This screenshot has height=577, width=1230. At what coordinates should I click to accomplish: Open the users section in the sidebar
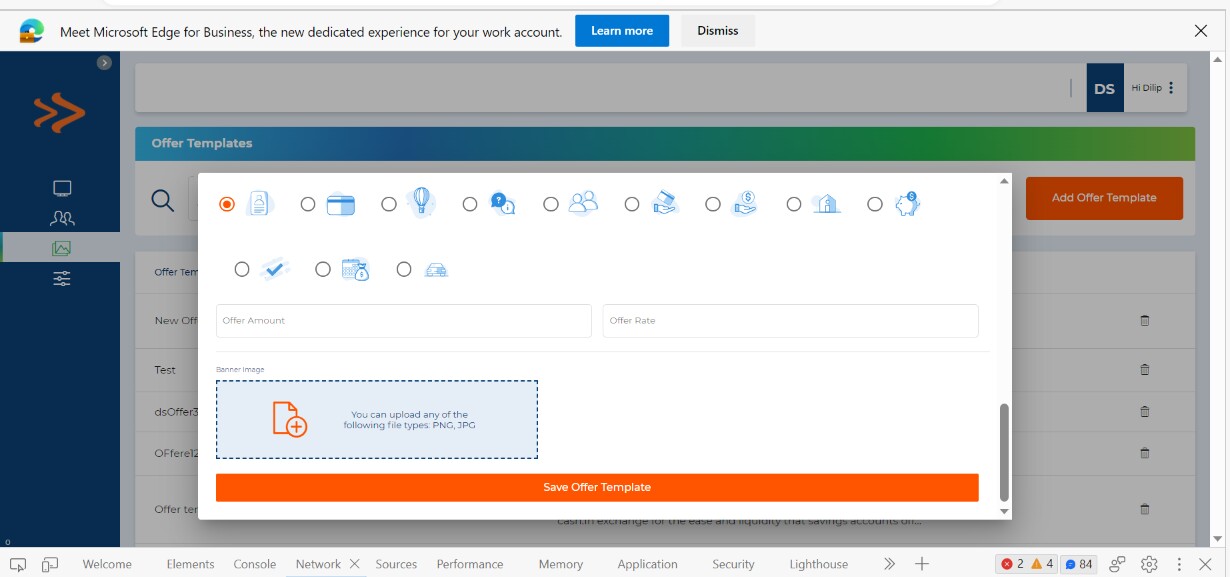tap(61, 217)
